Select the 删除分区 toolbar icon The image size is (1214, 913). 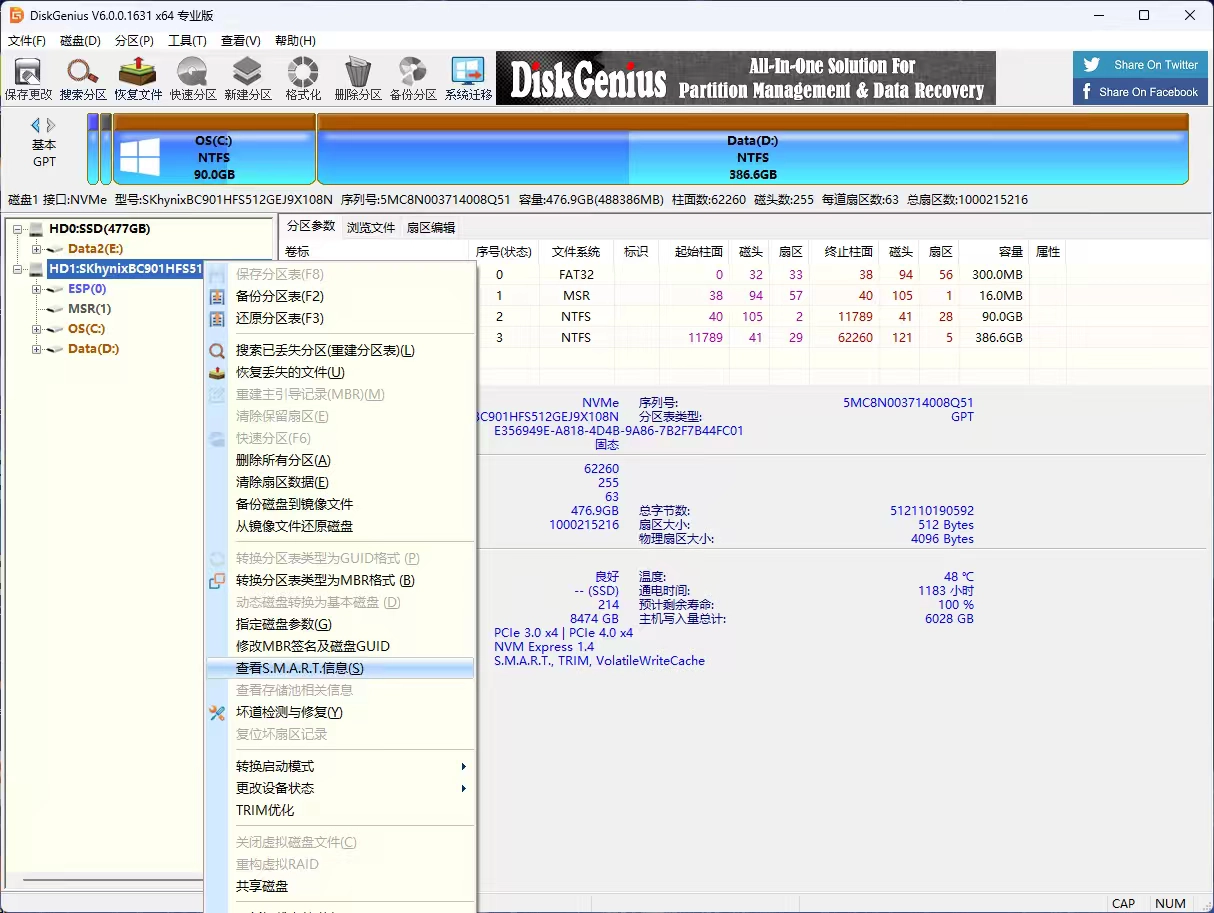356,77
